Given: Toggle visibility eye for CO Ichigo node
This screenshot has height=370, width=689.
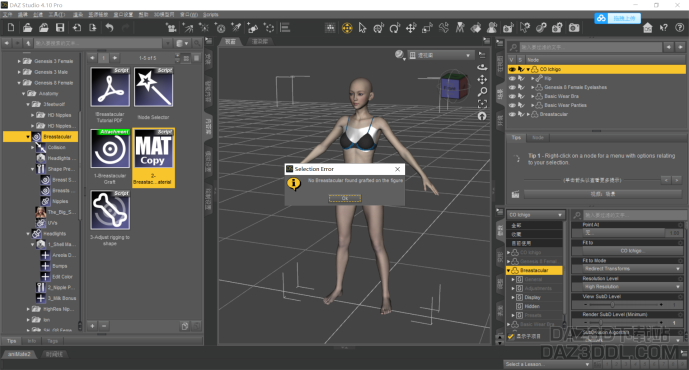Looking at the screenshot, I should coord(512,69).
